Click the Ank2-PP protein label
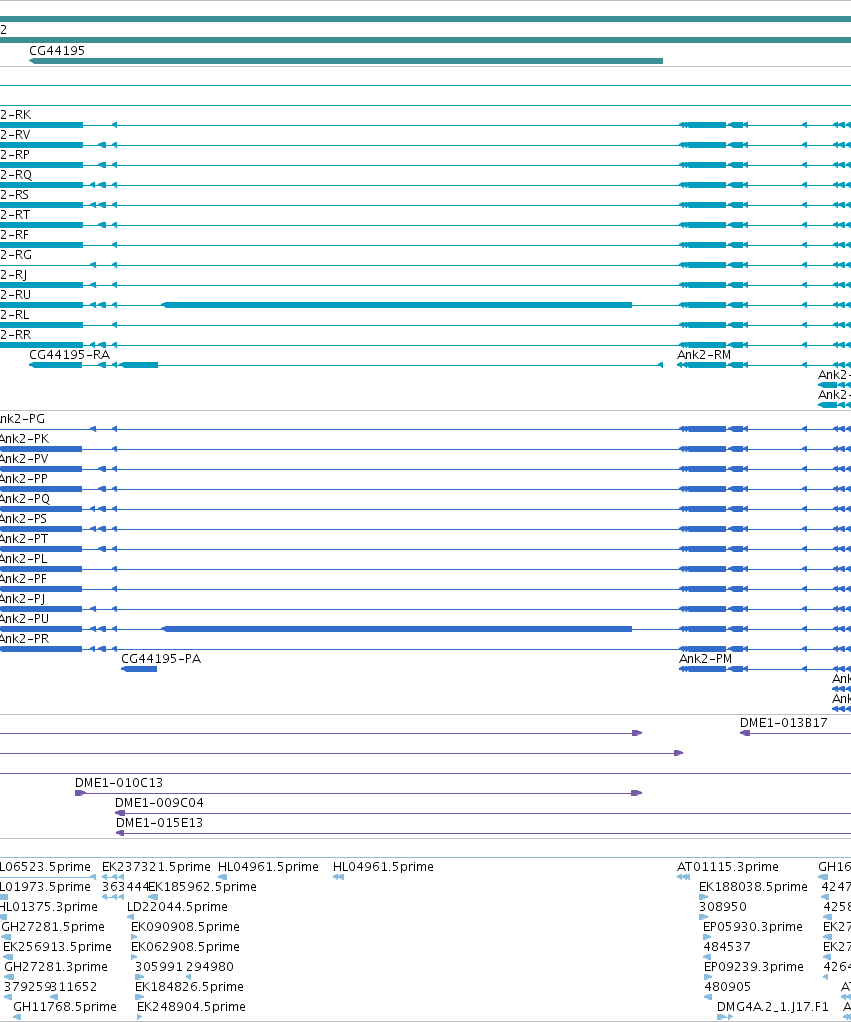 coord(24,479)
